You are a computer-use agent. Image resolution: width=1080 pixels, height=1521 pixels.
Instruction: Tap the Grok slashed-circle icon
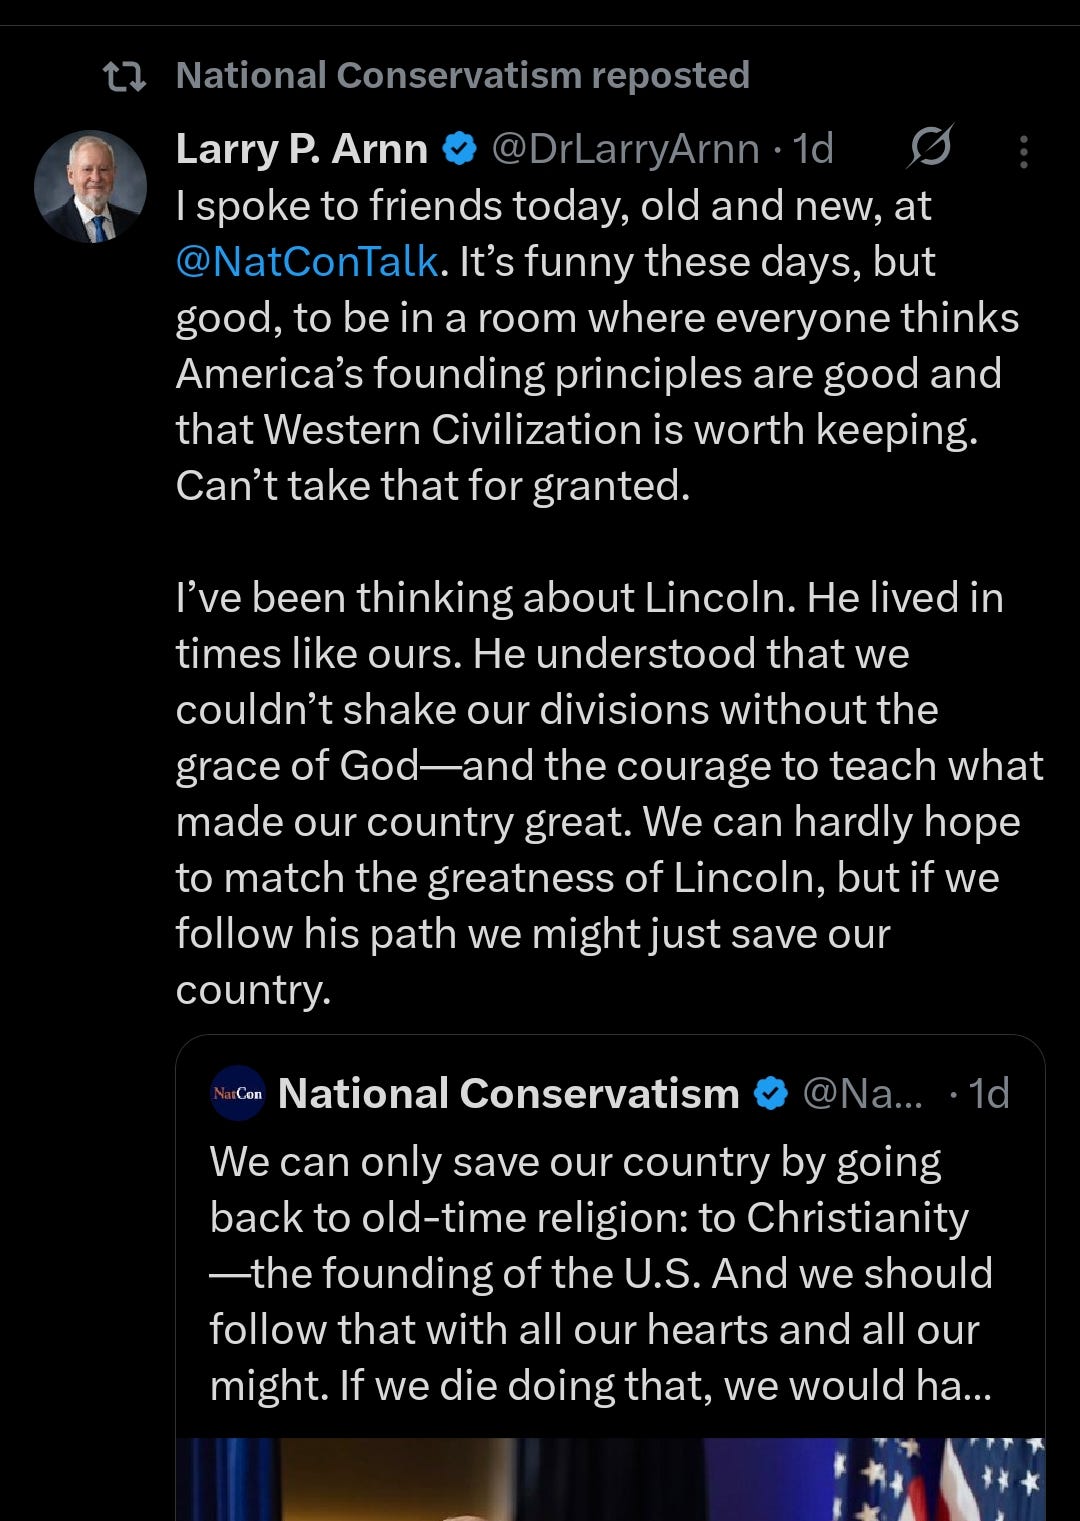click(x=929, y=148)
